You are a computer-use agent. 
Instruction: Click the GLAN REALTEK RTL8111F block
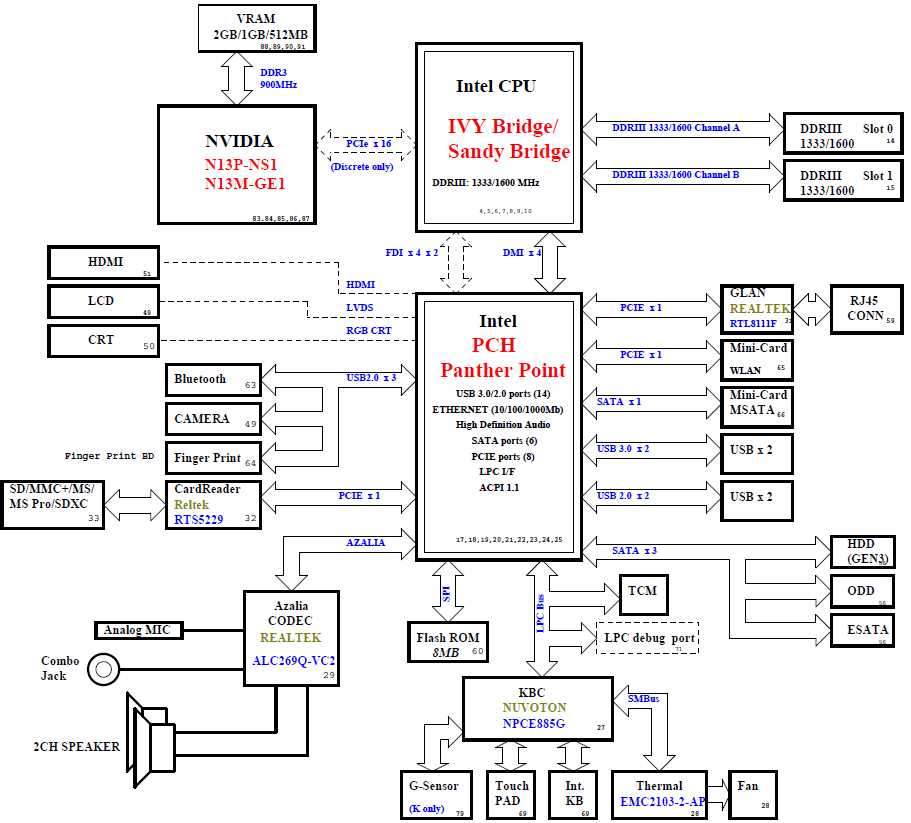coord(756,309)
